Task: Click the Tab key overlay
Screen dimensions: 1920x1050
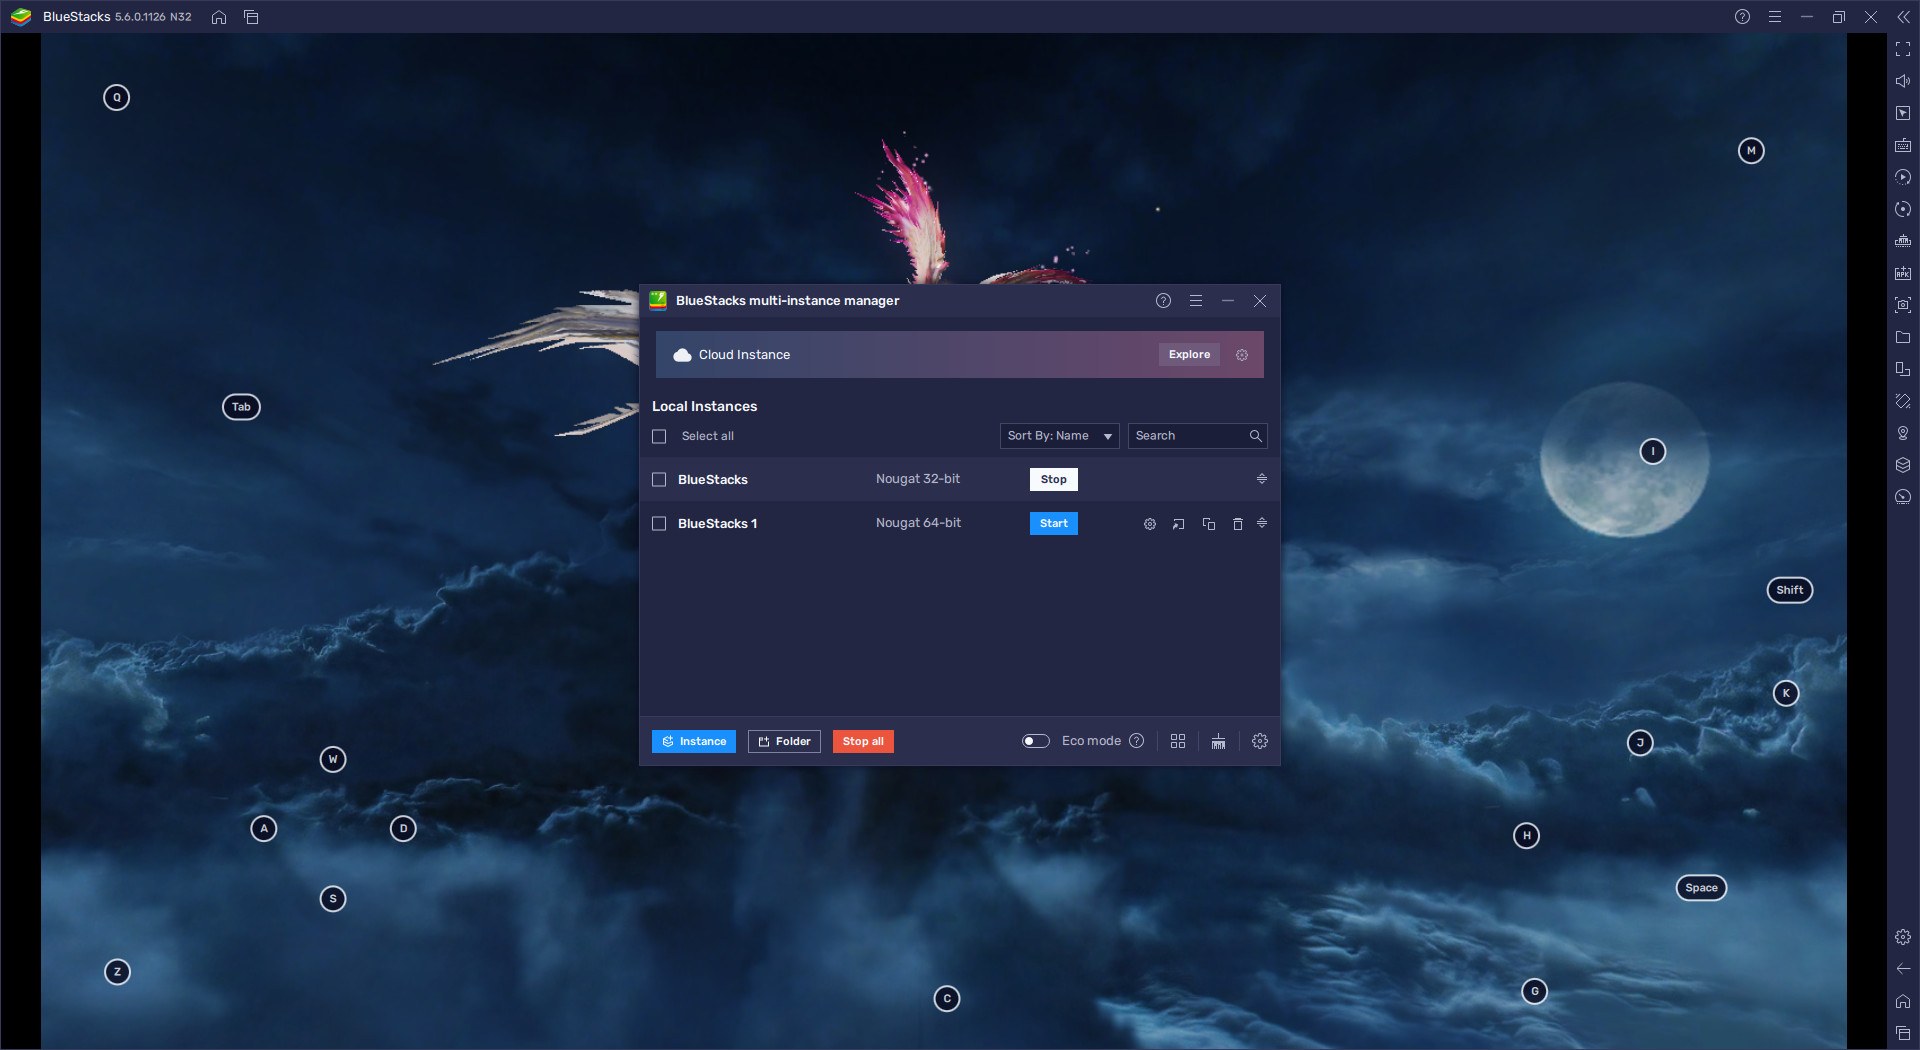Action: tap(241, 407)
